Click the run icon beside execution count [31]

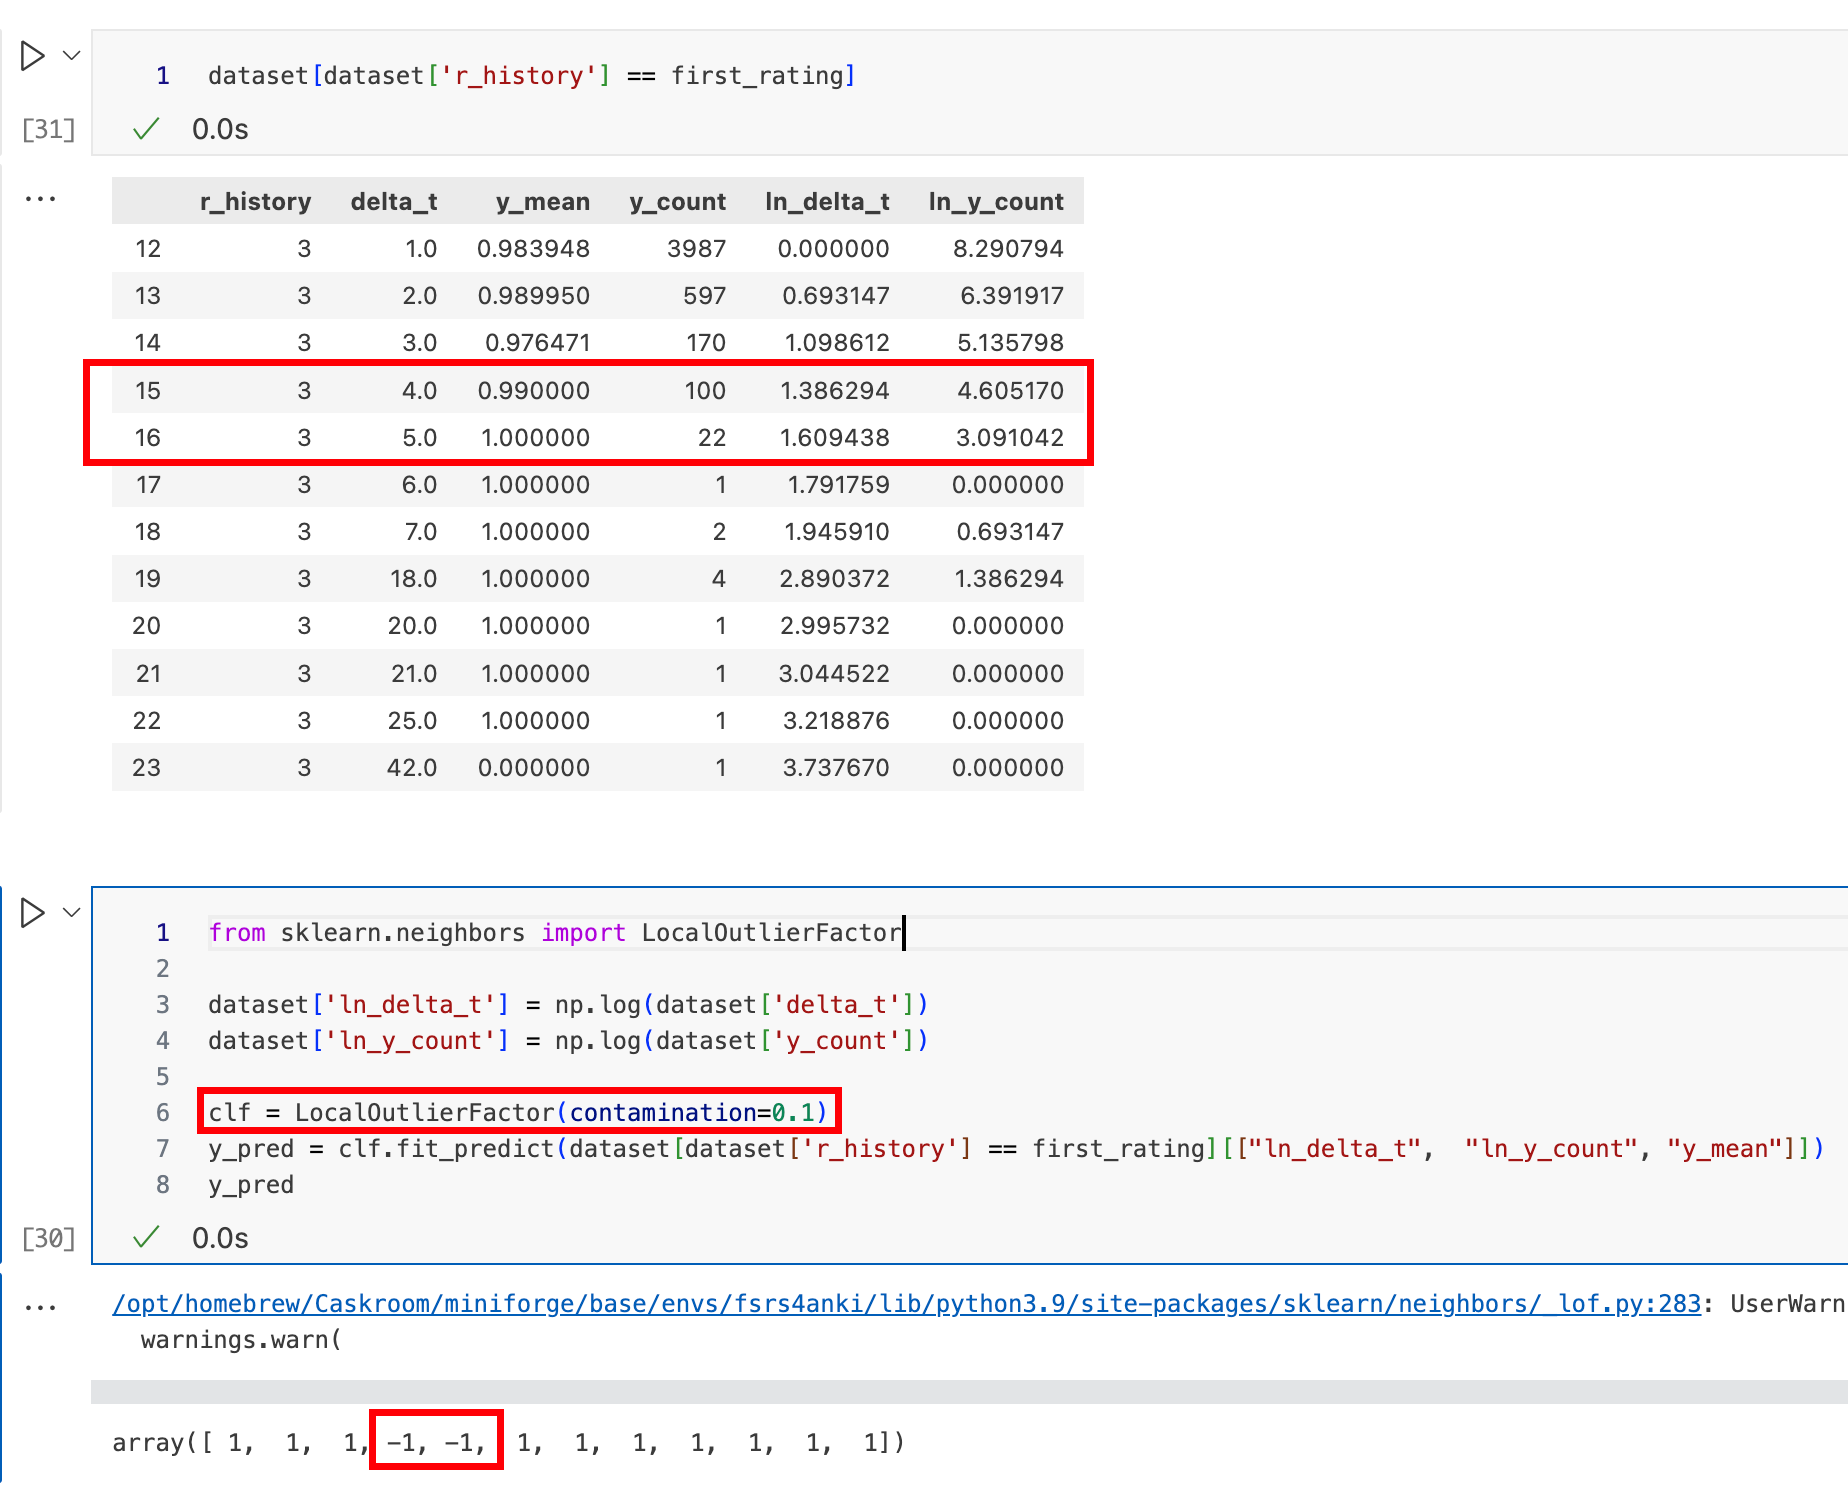point(31,55)
